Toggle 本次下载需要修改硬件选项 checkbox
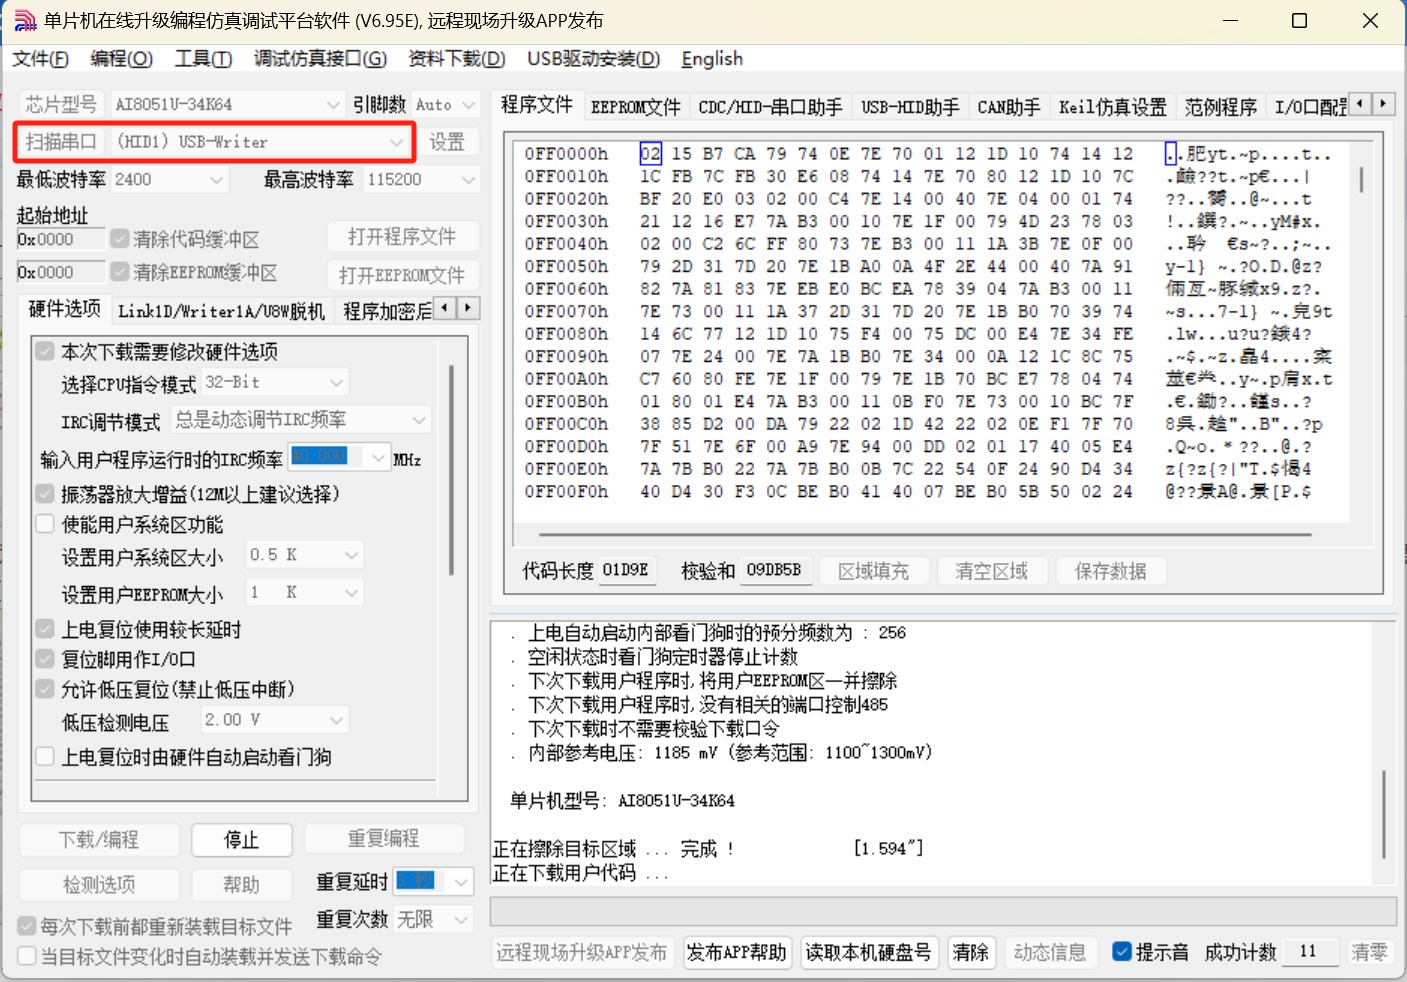Screen dimensions: 1407x982 [x=45, y=351]
